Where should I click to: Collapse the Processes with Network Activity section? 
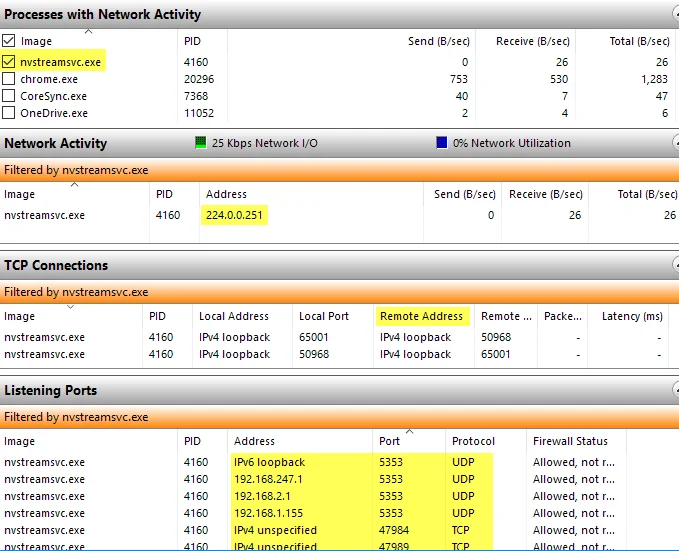pos(674,14)
